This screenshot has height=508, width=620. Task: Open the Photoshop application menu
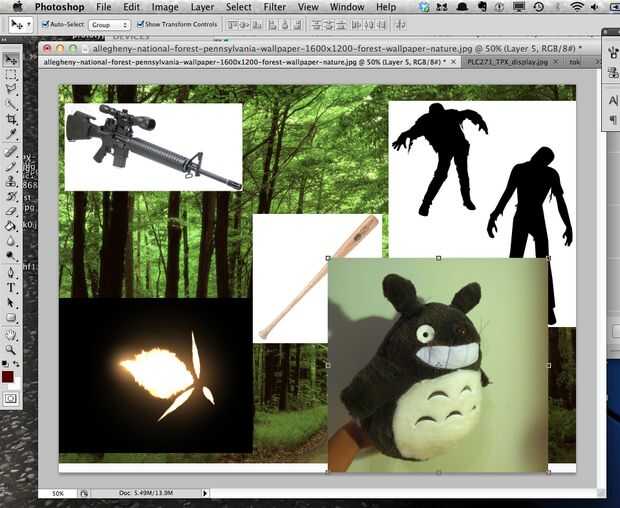(x=59, y=7)
